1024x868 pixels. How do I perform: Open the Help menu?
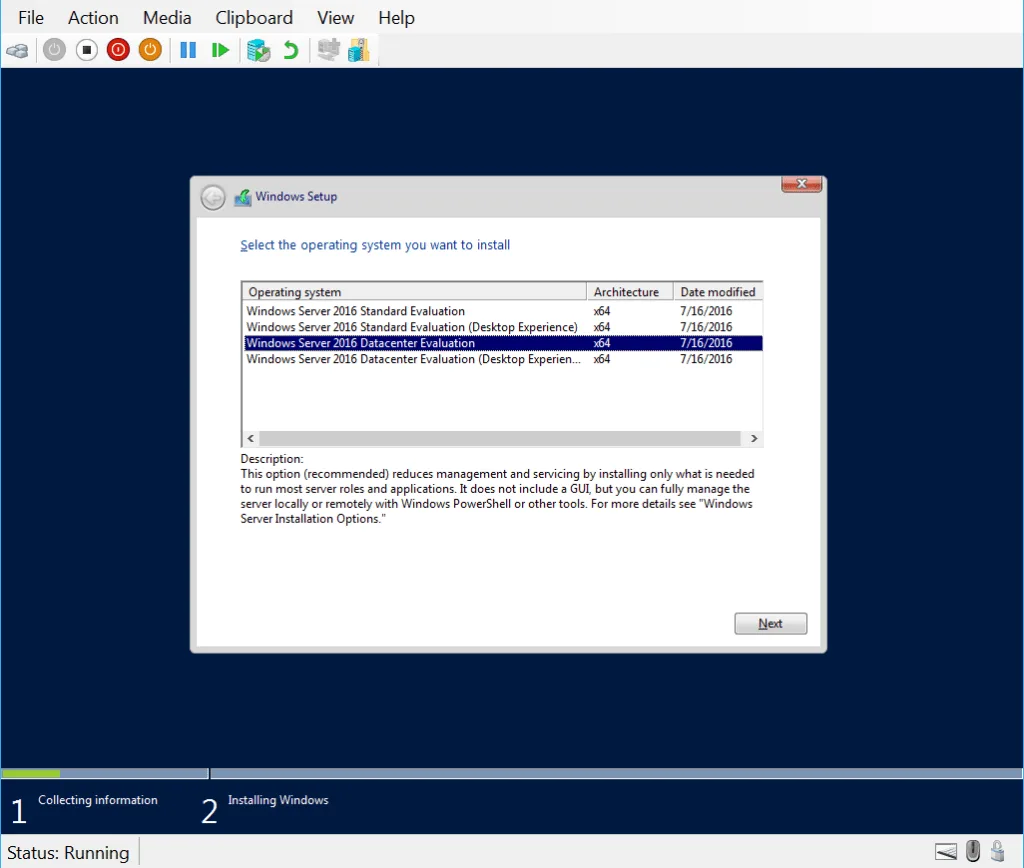coord(396,18)
